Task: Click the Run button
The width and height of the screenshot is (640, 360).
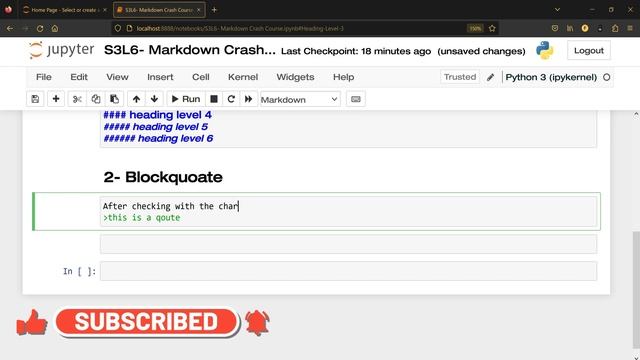Action: 186,99
